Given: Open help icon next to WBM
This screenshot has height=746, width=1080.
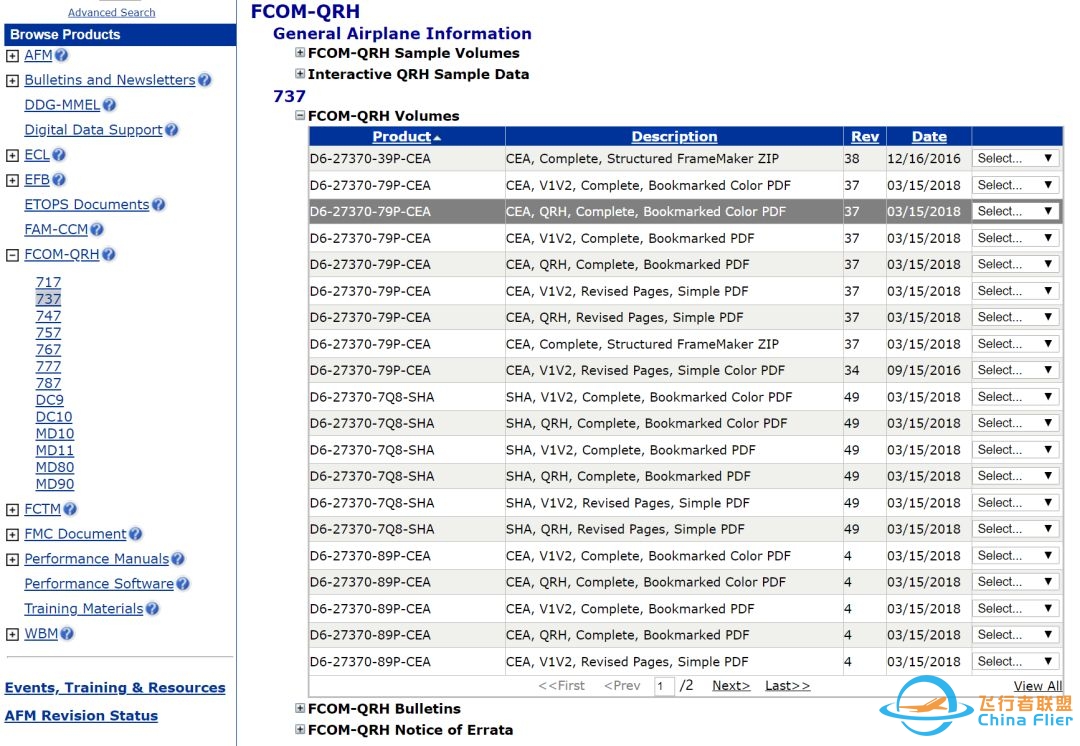Looking at the screenshot, I should pyautogui.click(x=67, y=633).
